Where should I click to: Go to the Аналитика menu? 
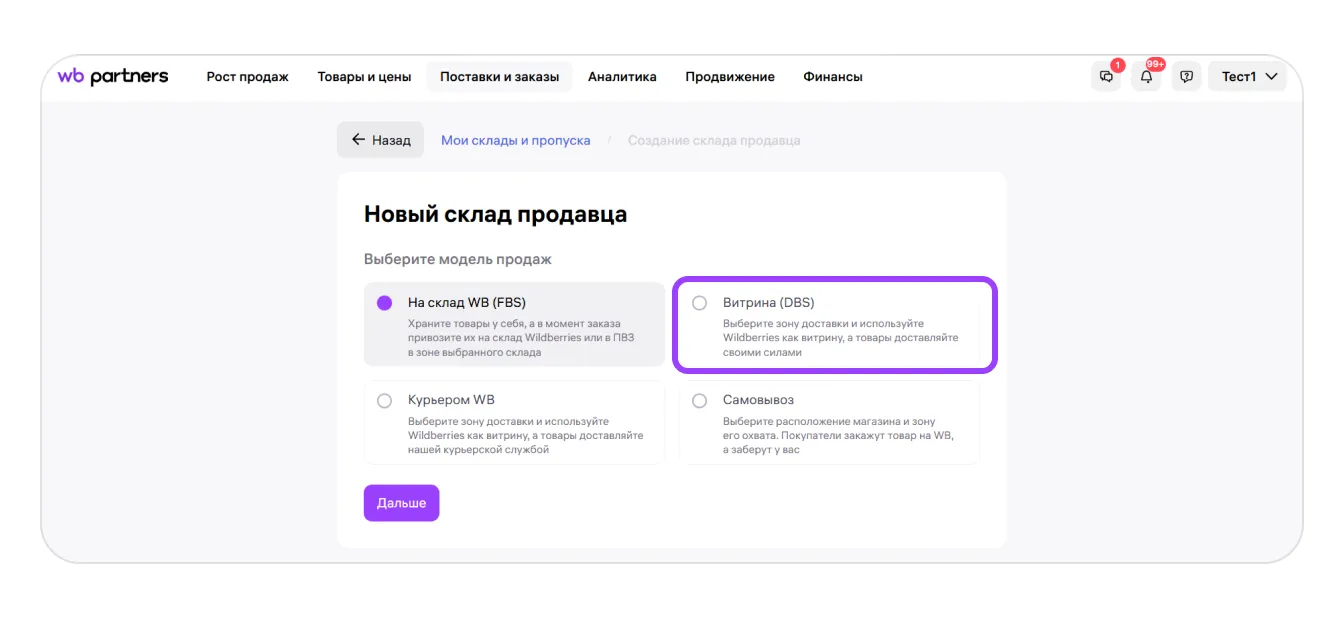coord(622,77)
